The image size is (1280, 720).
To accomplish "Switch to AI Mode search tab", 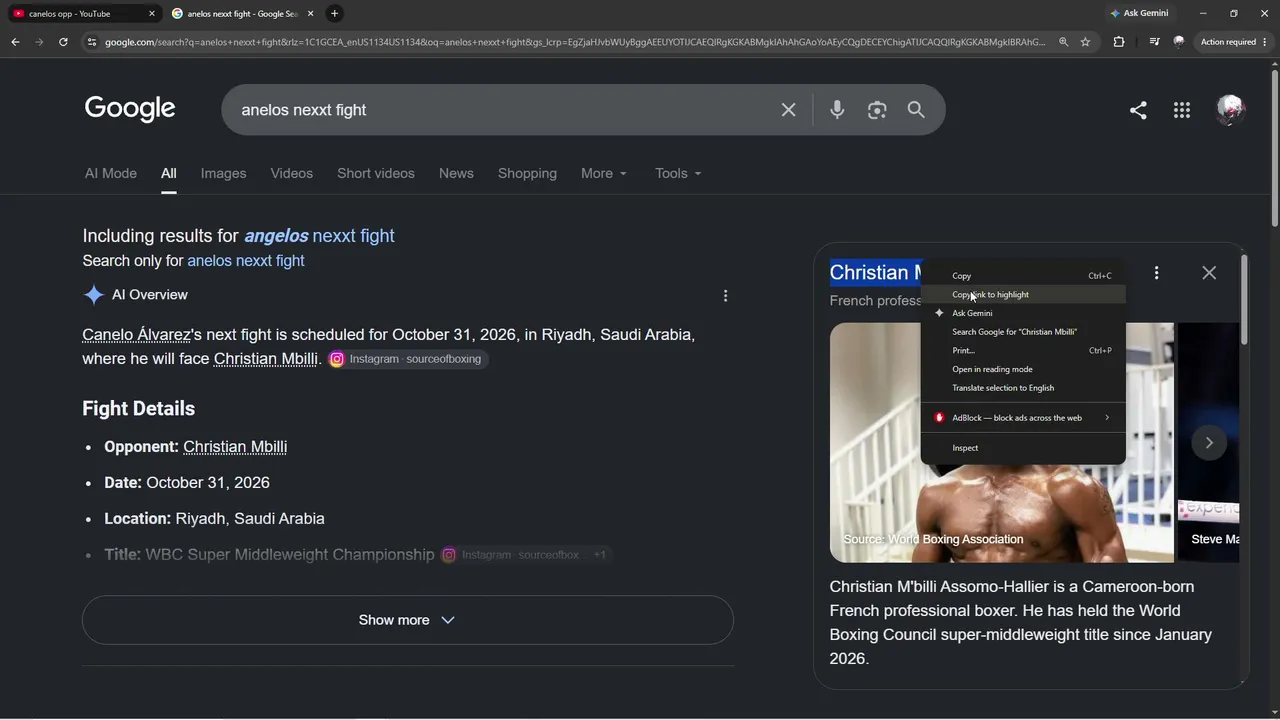I will click(x=111, y=173).
